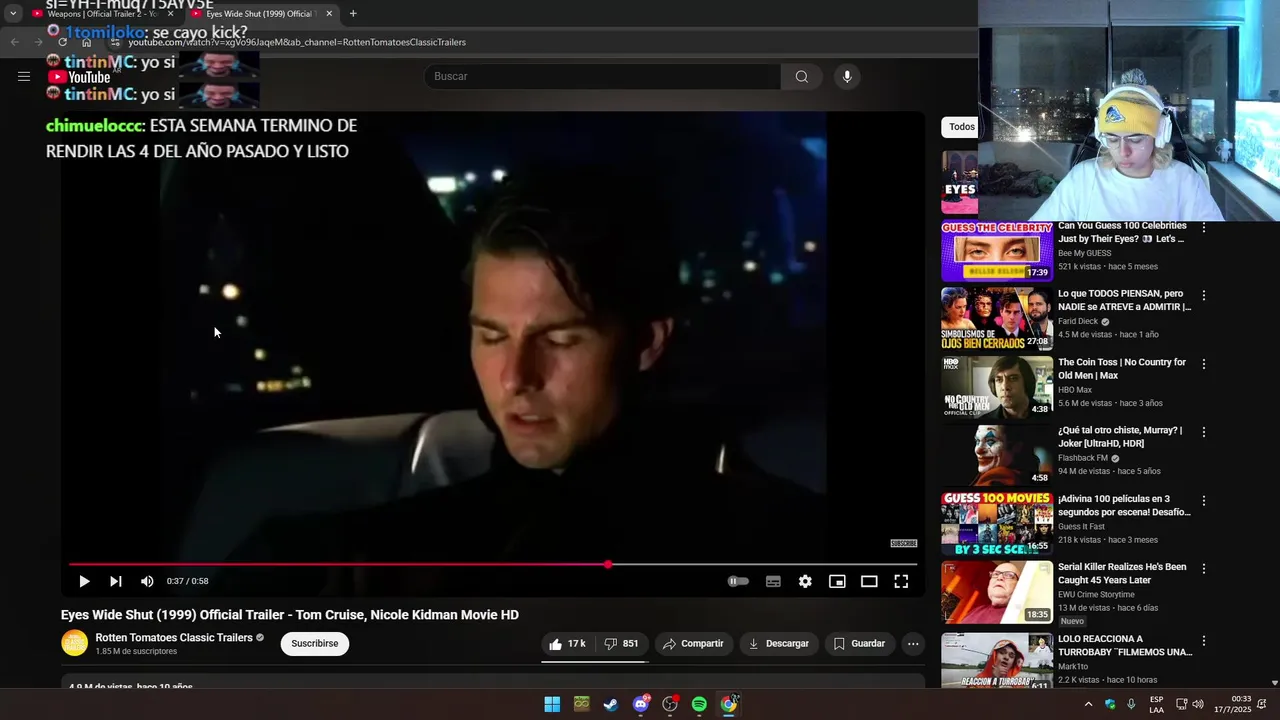The height and width of the screenshot is (720, 1280).
Task: Open options menu for The Coin Toss
Action: point(1204,364)
